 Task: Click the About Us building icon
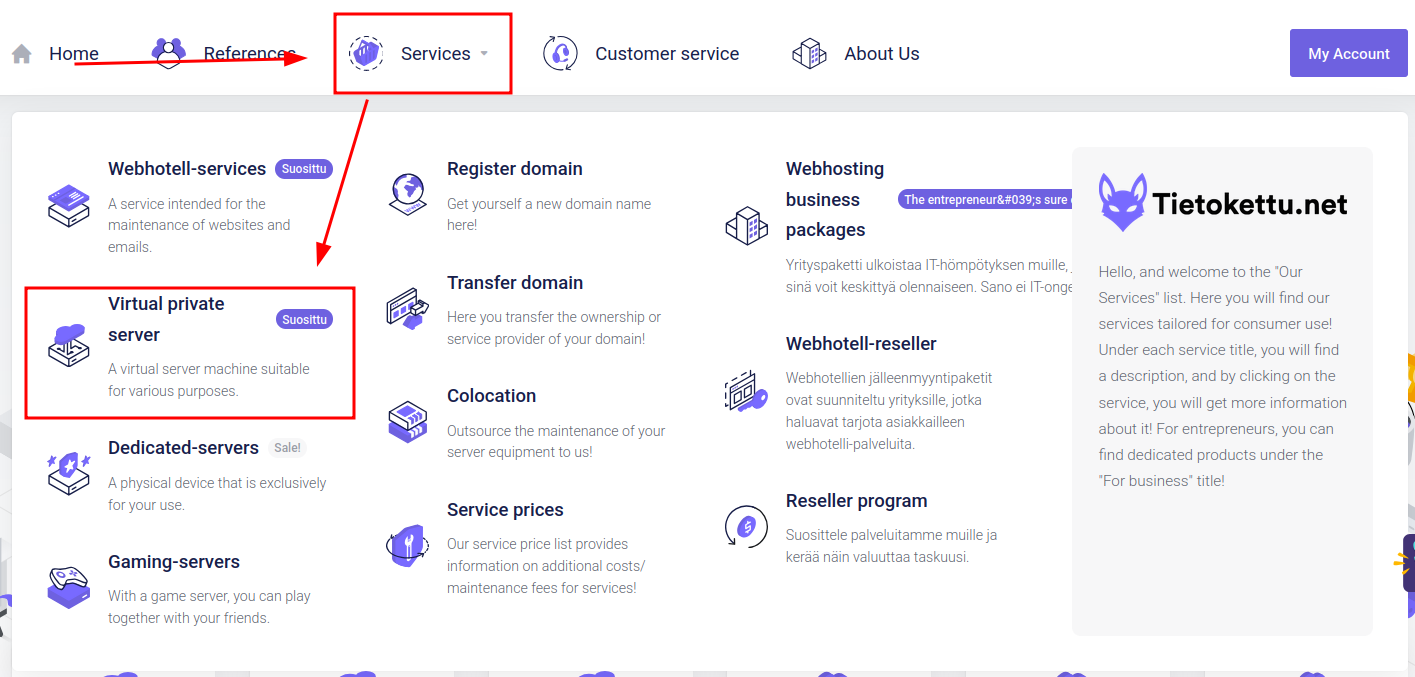pyautogui.click(x=809, y=54)
